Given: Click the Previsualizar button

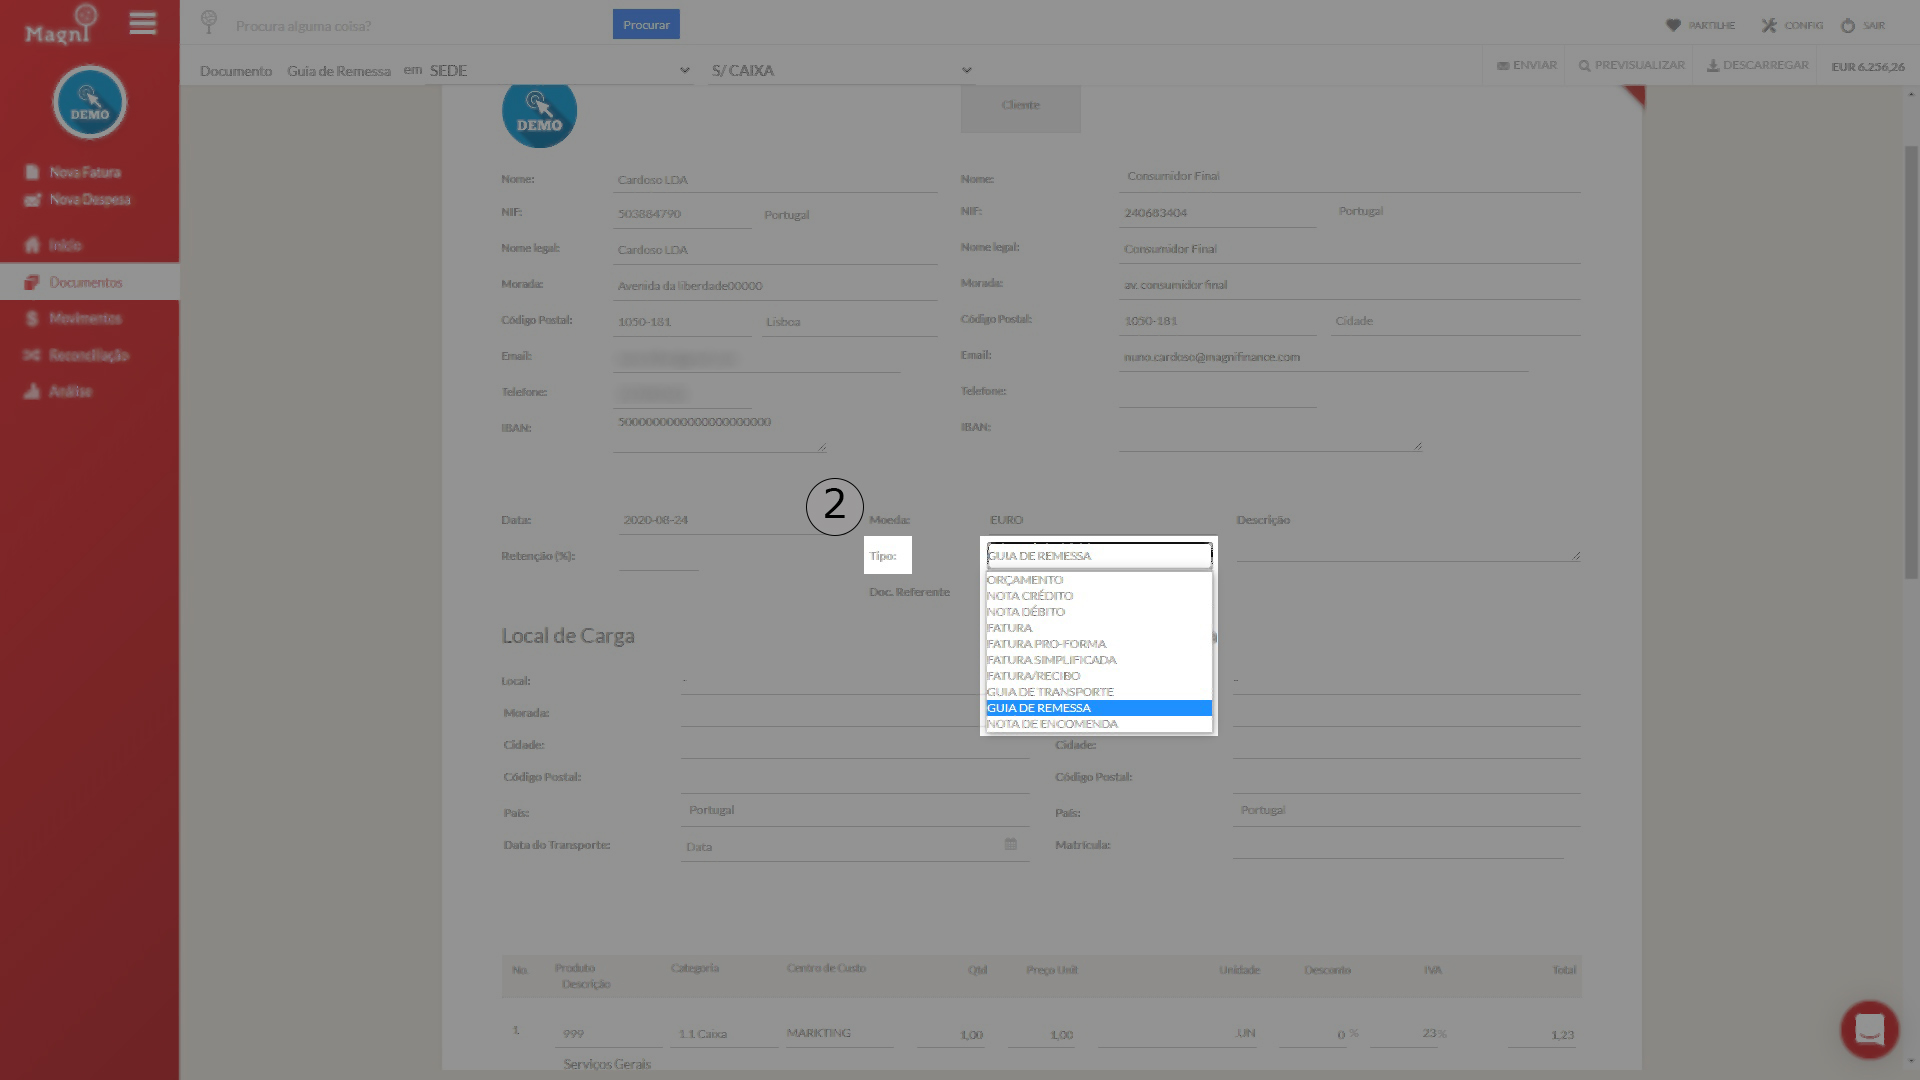Looking at the screenshot, I should click(x=1631, y=65).
